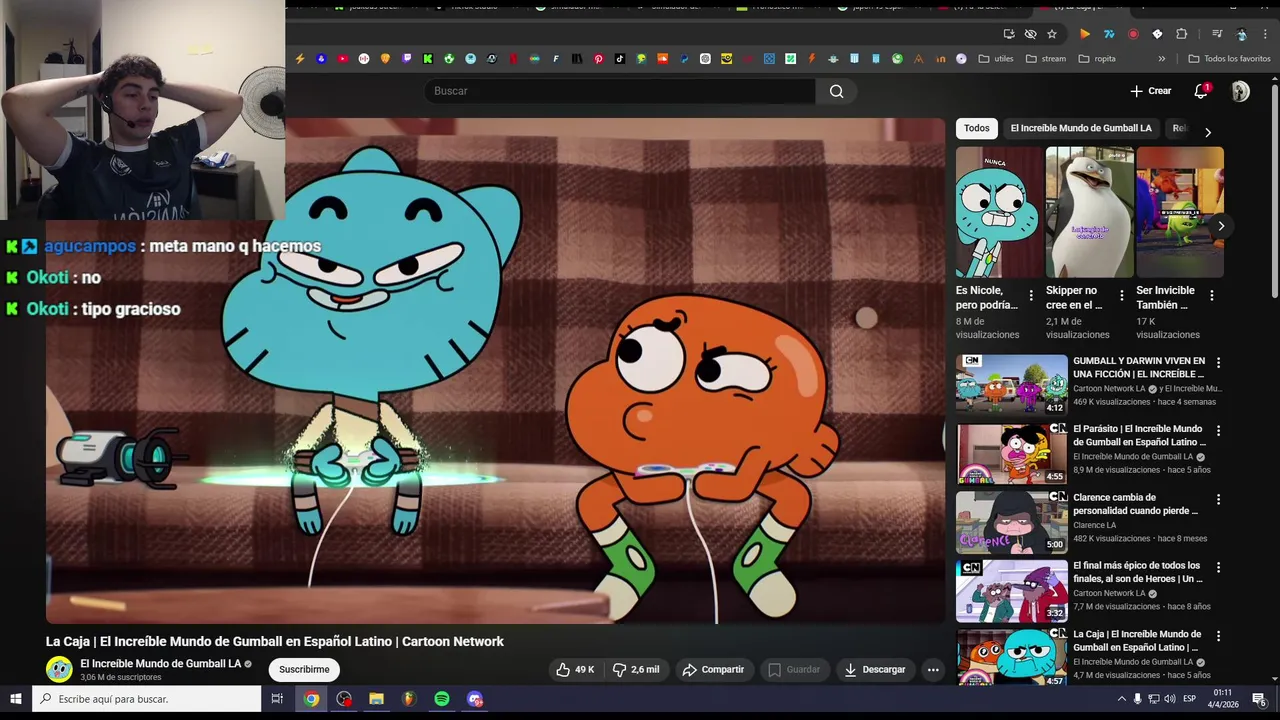Image resolution: width=1280 pixels, height=720 pixels.
Task: Expand overflow bookmarks chevron
Action: pyautogui.click(x=1161, y=59)
